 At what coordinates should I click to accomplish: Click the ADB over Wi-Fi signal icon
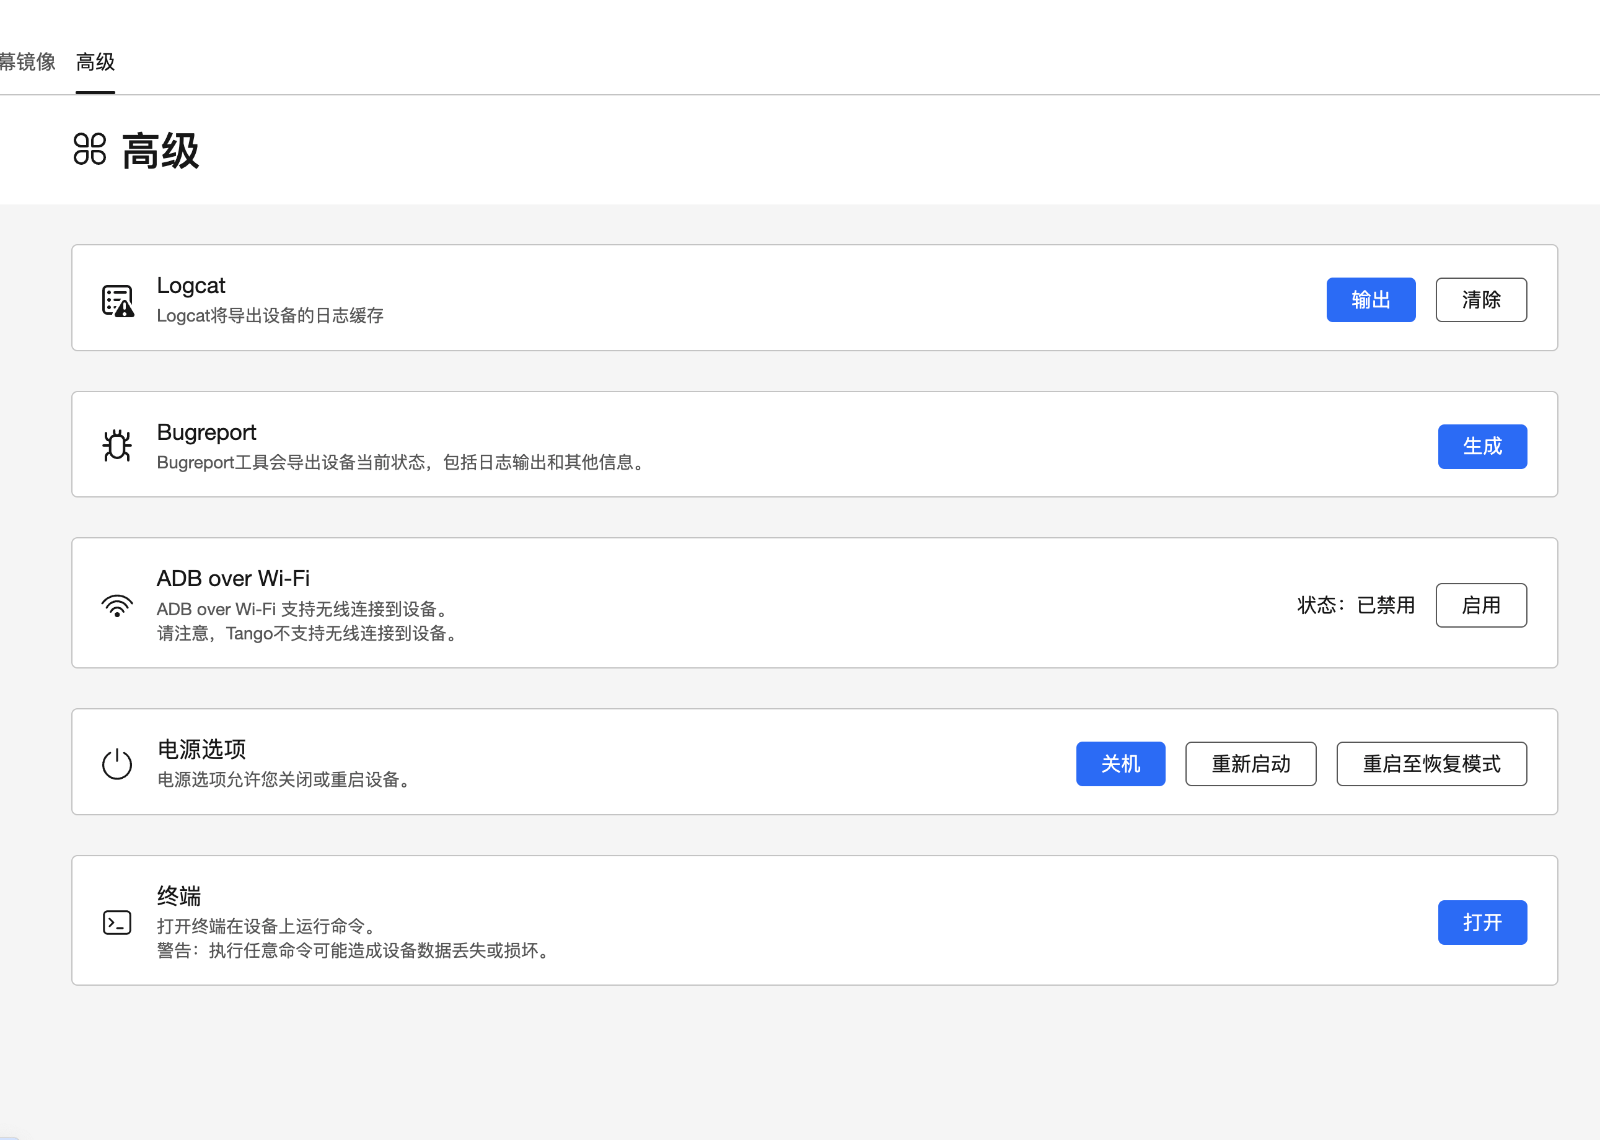(x=117, y=605)
